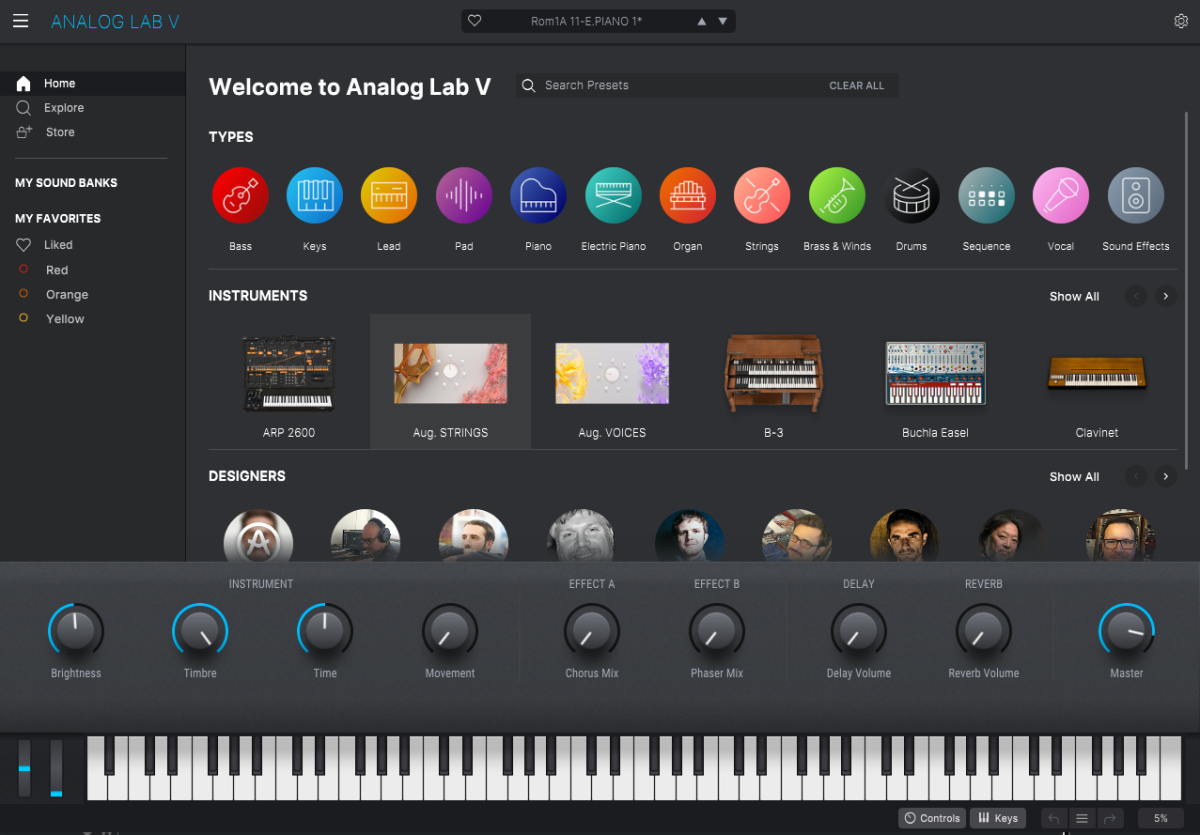Open the Arturia logo designer profile
The image size is (1200, 835).
tap(258, 536)
